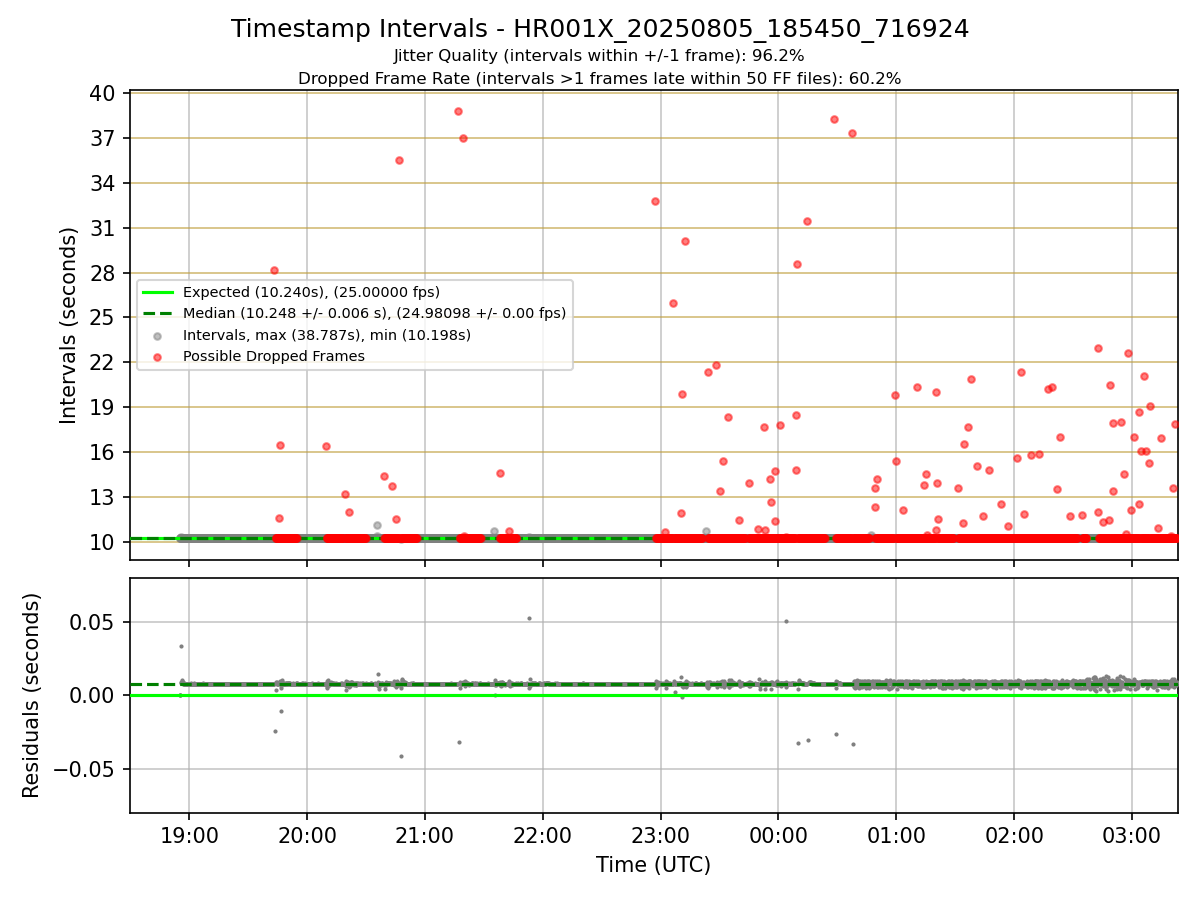Click the 03:00 tick label
This screenshot has height=900, width=1200.
(1132, 835)
